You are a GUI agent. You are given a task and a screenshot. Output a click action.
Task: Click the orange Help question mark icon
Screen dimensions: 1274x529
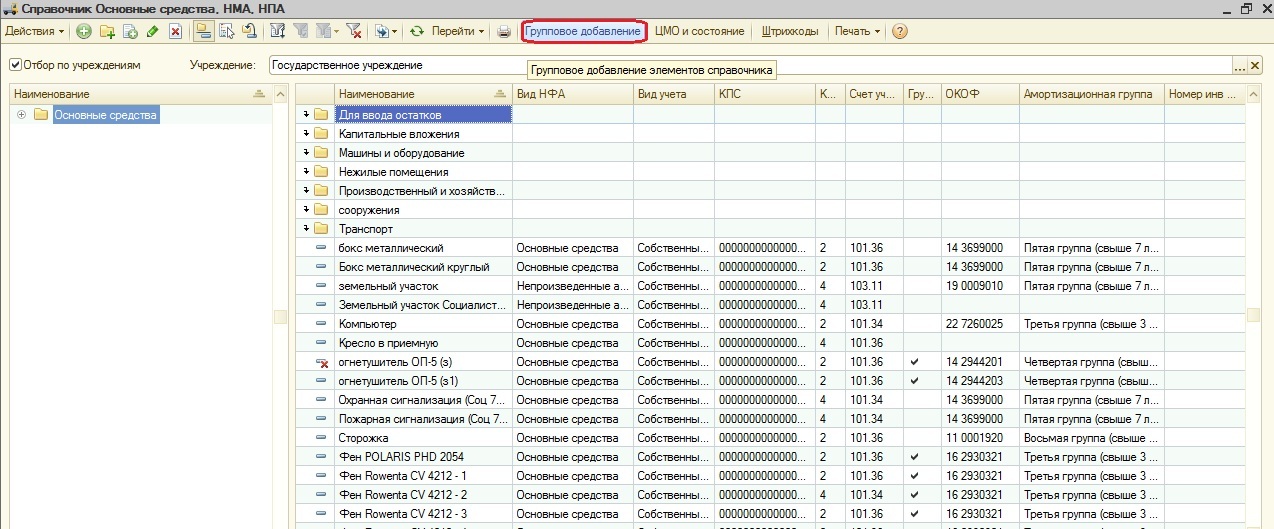(900, 31)
